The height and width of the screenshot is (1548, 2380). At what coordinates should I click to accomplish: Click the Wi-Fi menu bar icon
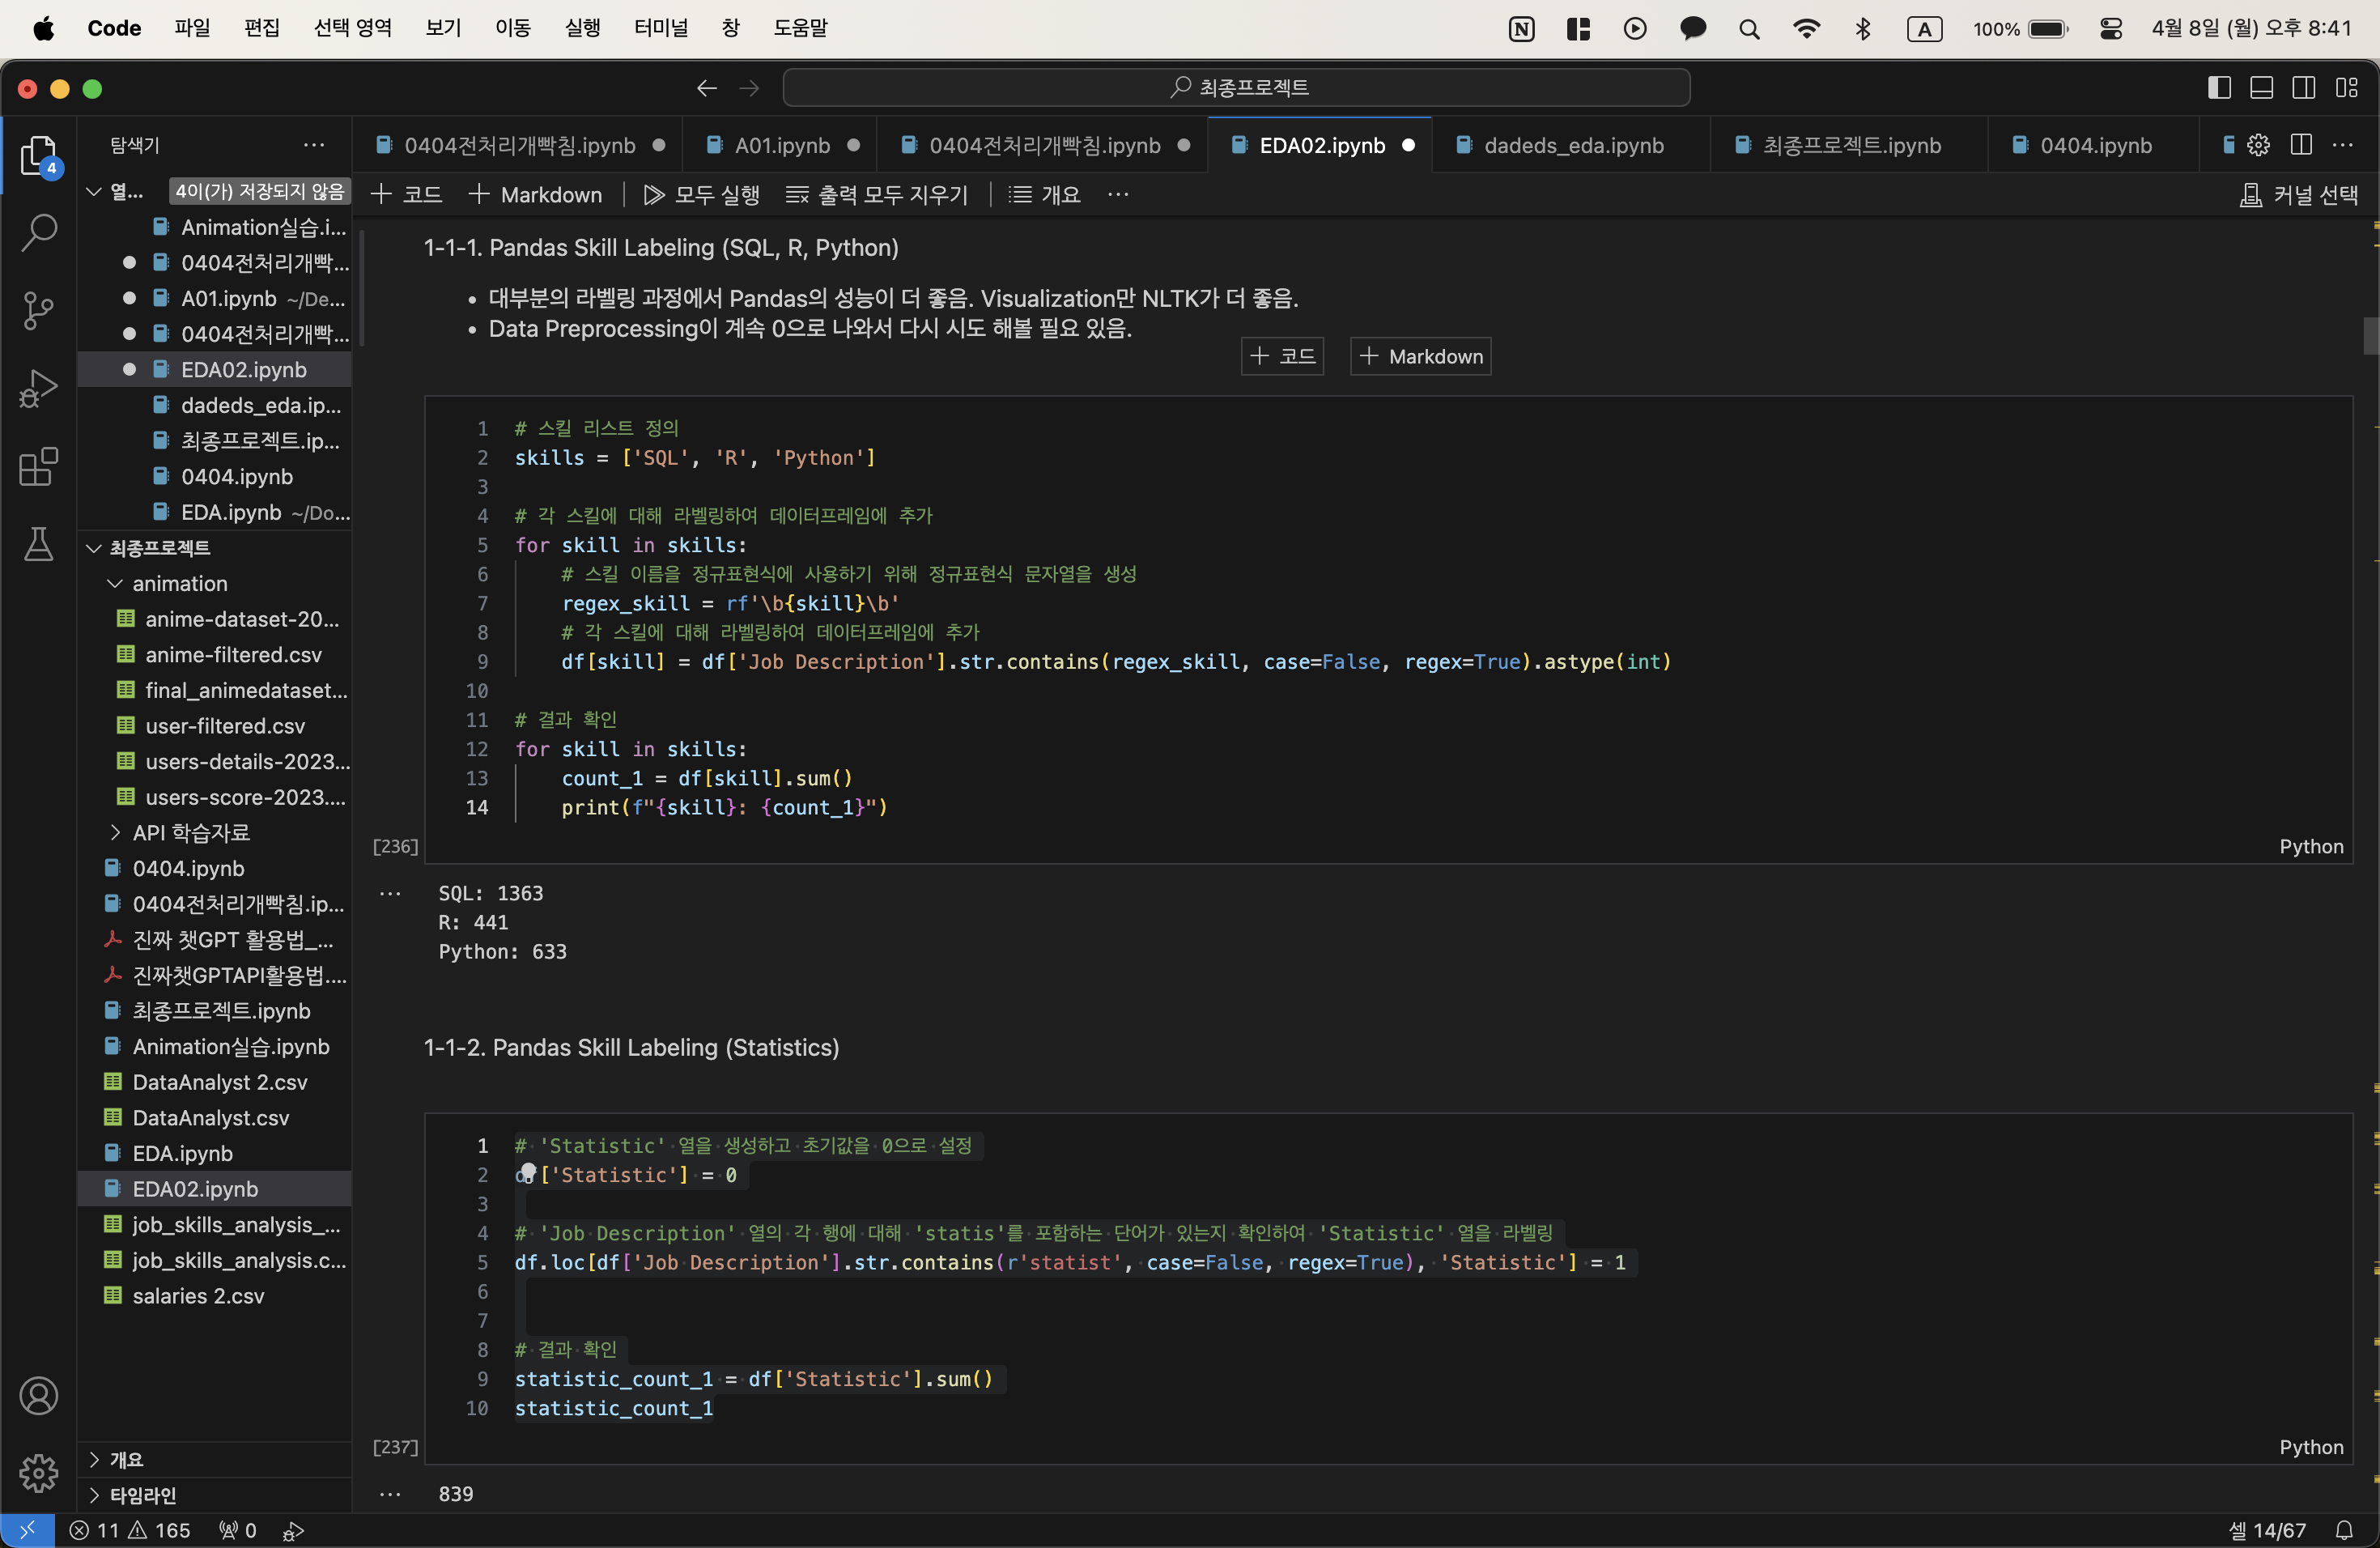click(1806, 29)
